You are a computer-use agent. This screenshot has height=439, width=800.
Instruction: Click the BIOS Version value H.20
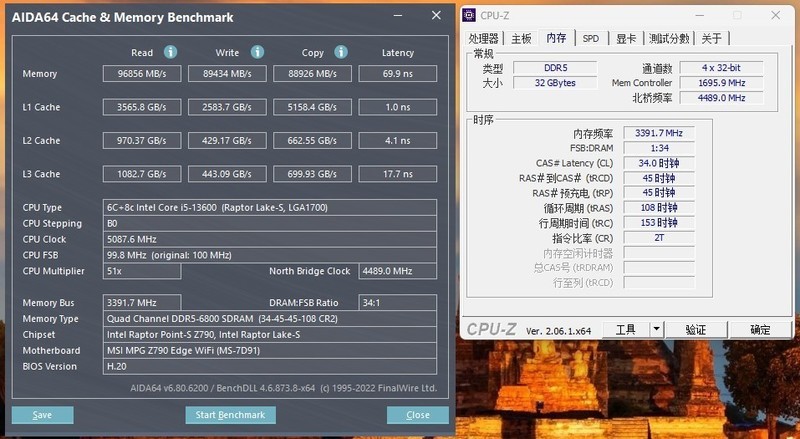[269, 366]
